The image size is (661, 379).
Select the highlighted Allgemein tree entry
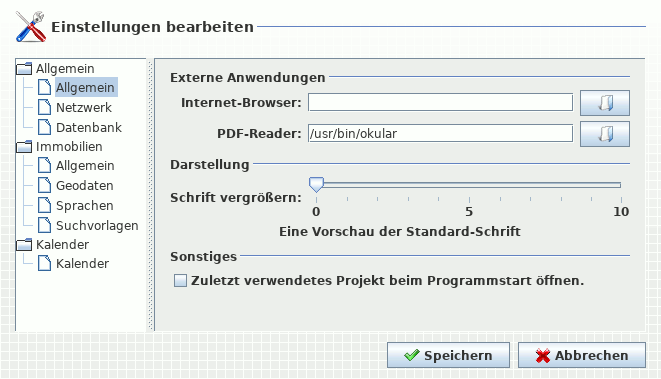click(85, 87)
